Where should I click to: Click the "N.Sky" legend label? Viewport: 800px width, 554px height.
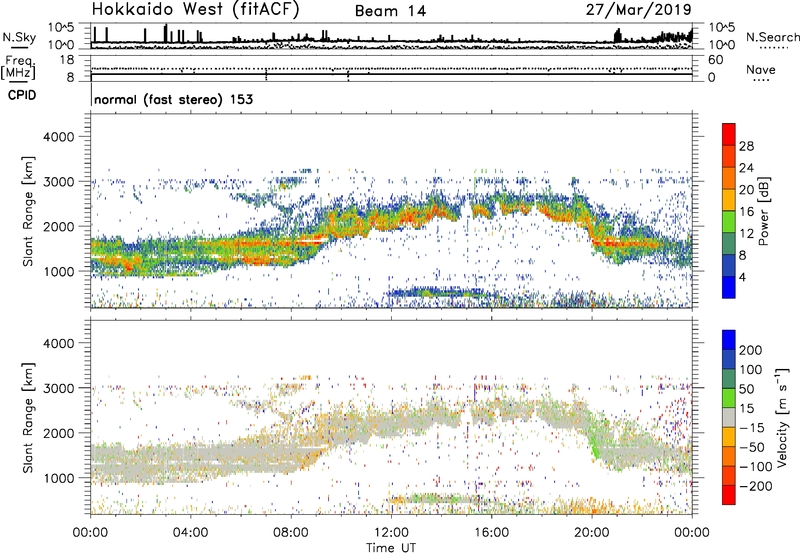(19, 37)
